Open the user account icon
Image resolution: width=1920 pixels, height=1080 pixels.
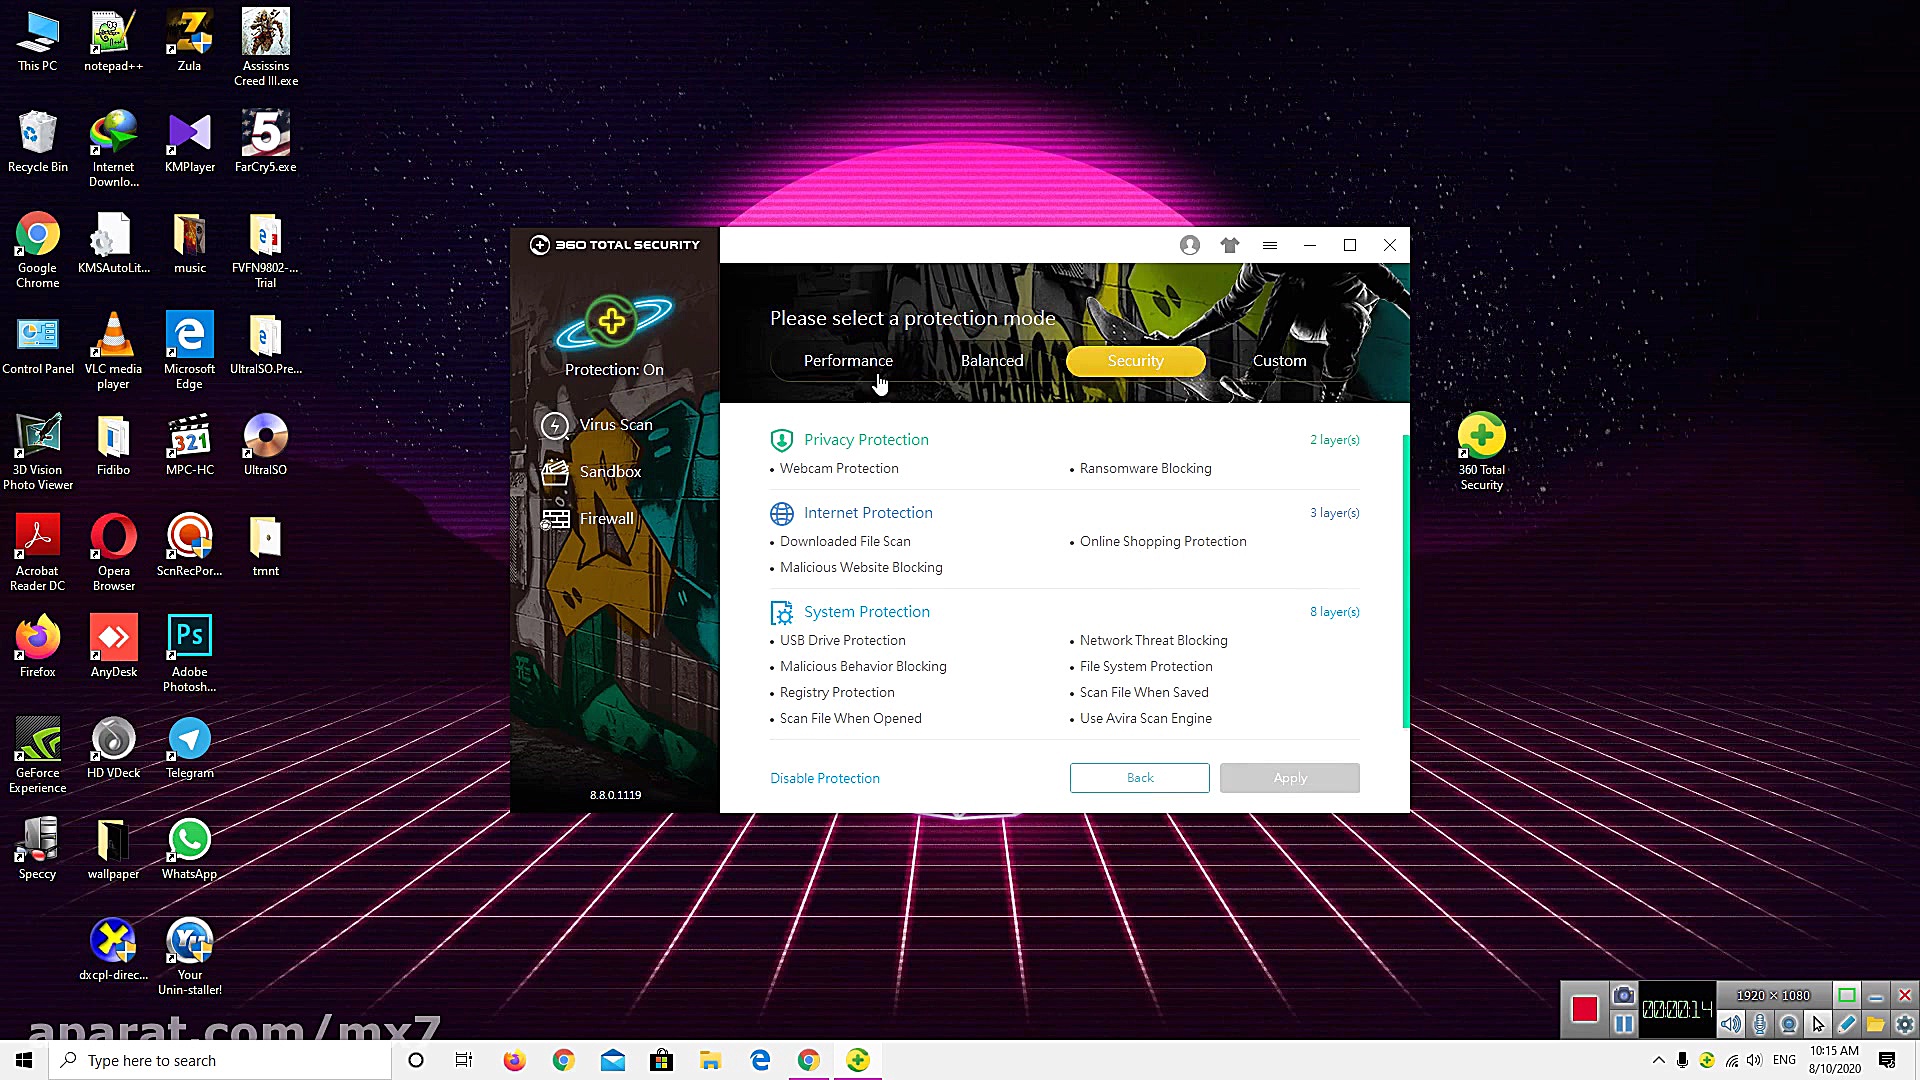(1189, 245)
